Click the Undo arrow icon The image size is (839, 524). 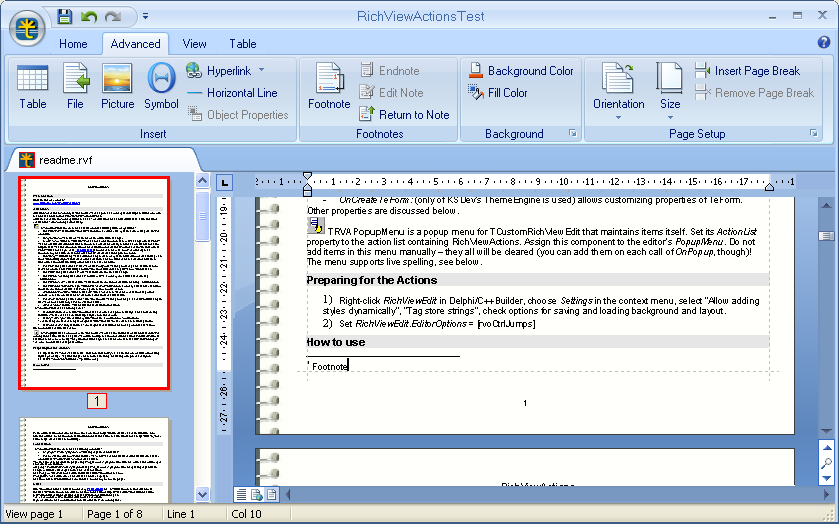88,17
